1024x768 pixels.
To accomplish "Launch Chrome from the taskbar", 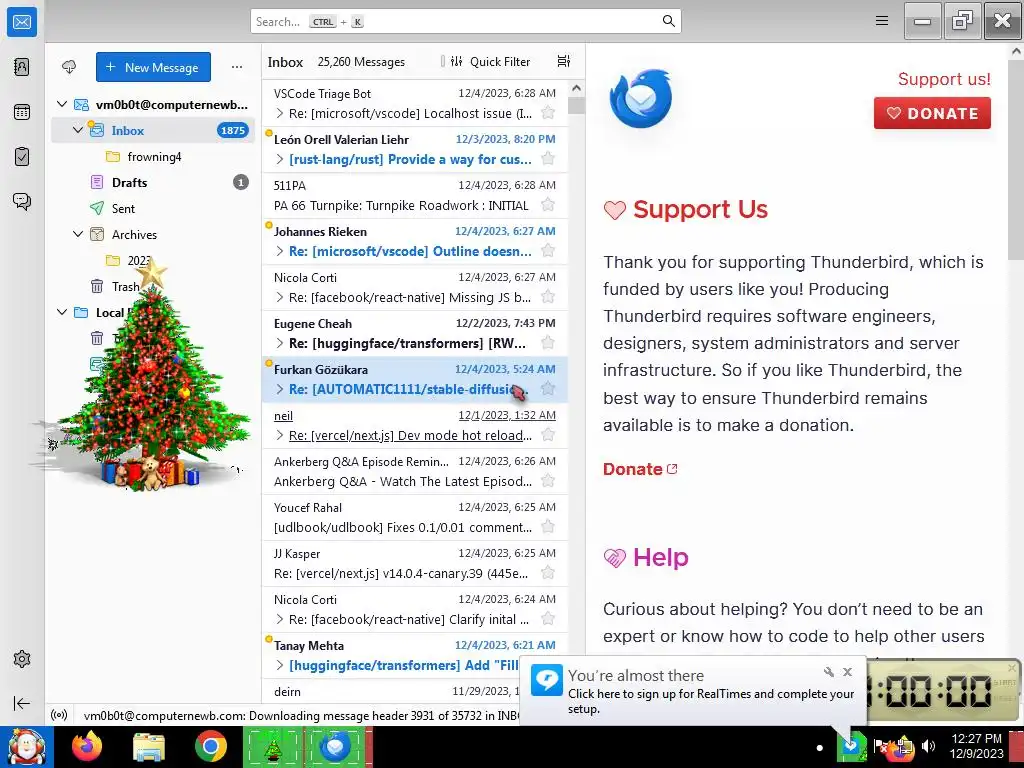I will (x=211, y=746).
